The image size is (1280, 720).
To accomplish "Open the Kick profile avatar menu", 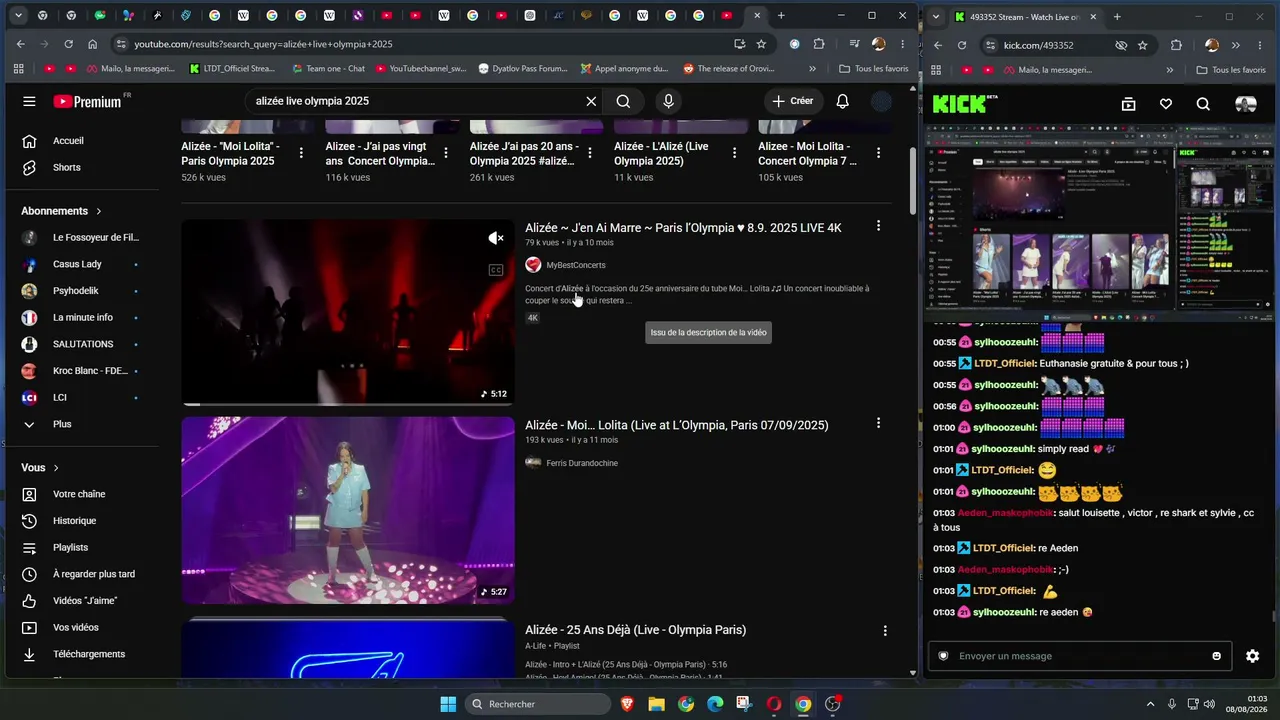I will 1245,104.
